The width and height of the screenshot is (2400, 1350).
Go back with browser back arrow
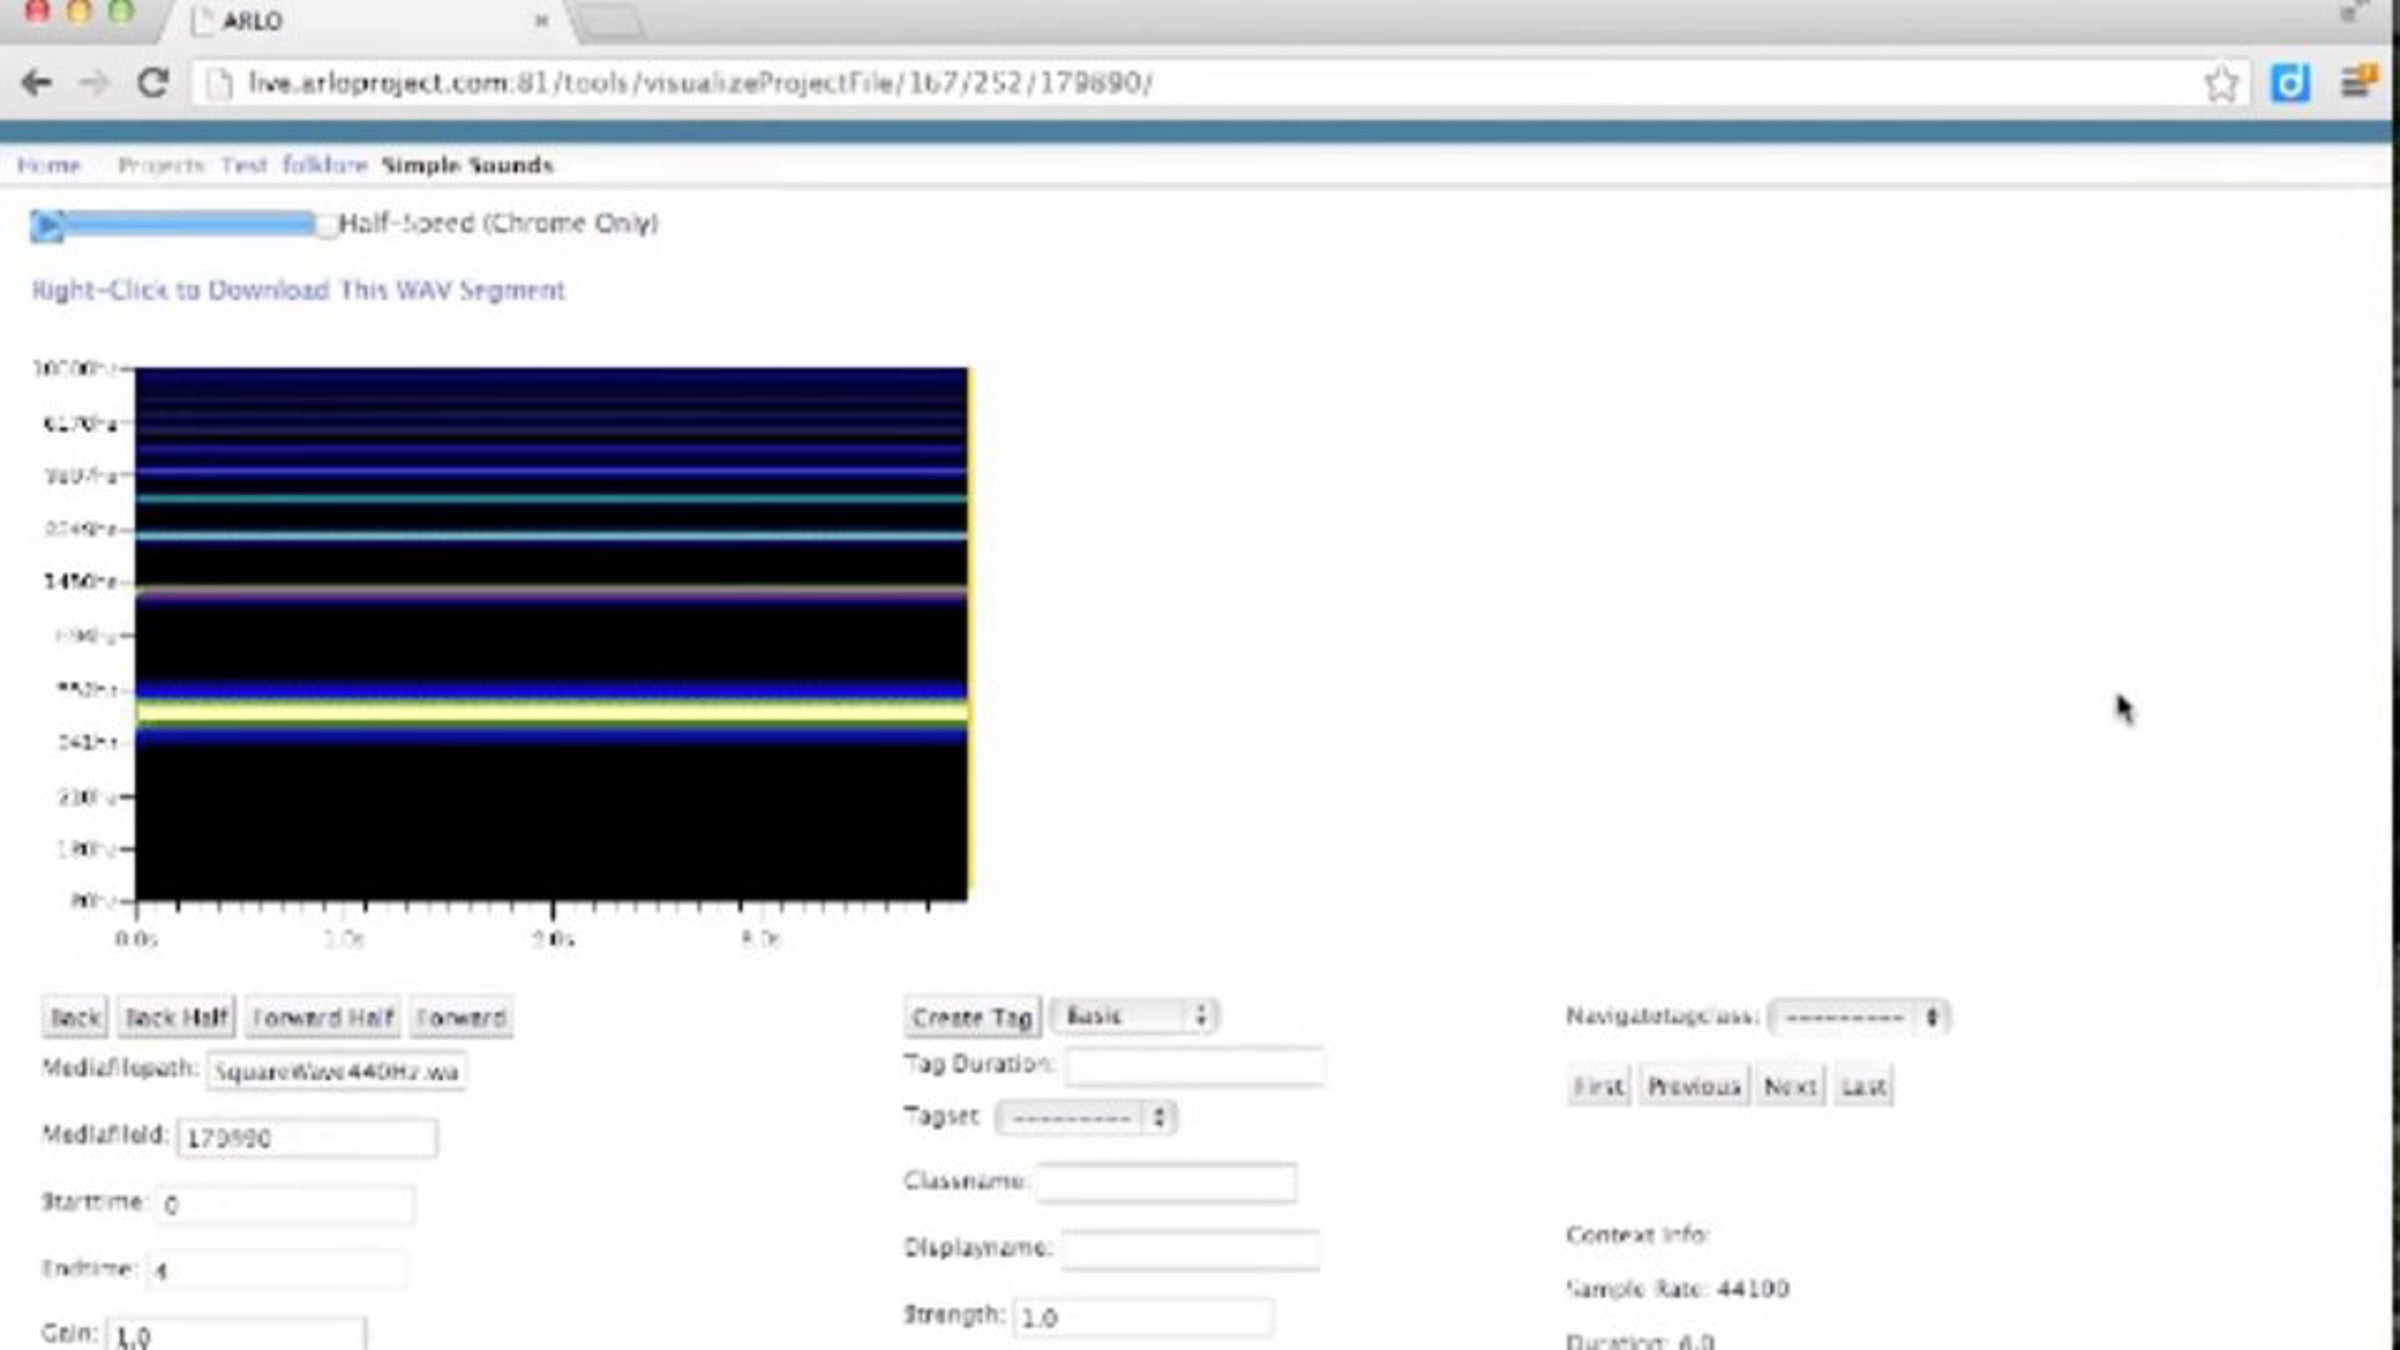[x=37, y=83]
